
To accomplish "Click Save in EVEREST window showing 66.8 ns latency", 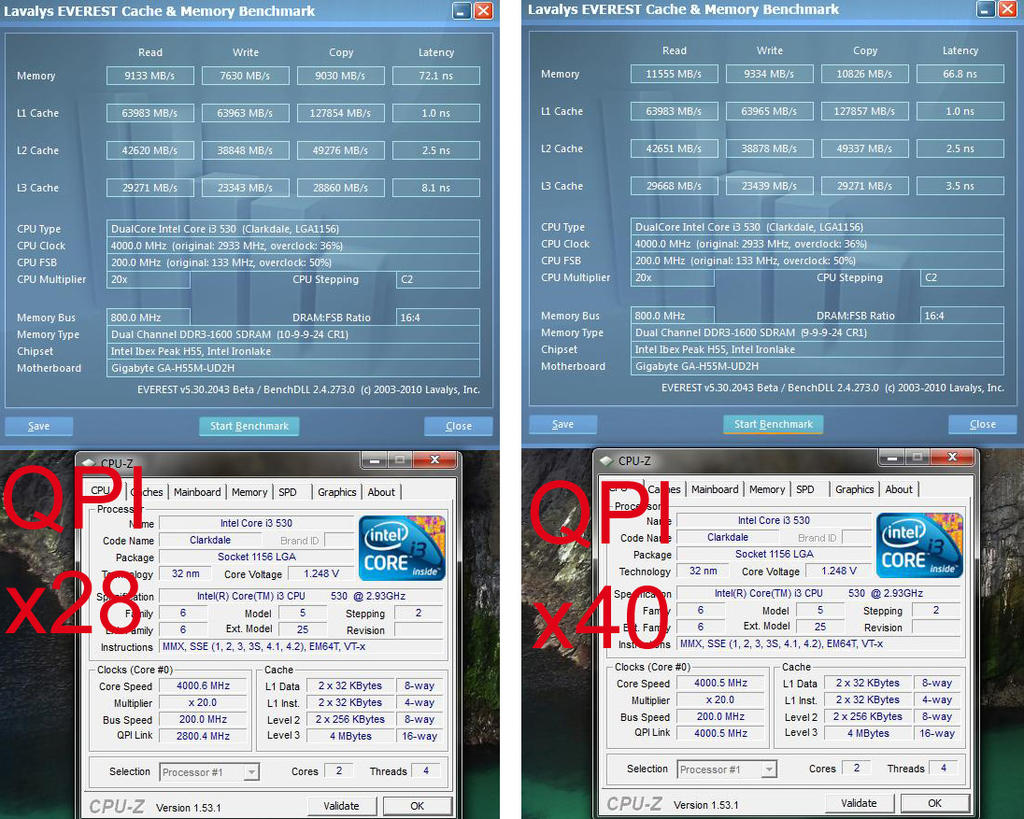I will (563, 424).
